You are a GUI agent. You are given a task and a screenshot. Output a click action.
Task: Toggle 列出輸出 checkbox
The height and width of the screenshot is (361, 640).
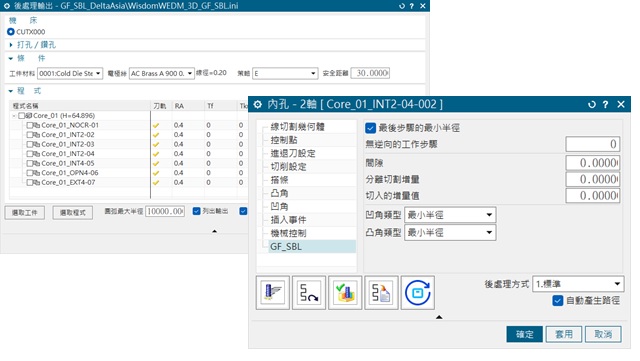(196, 211)
